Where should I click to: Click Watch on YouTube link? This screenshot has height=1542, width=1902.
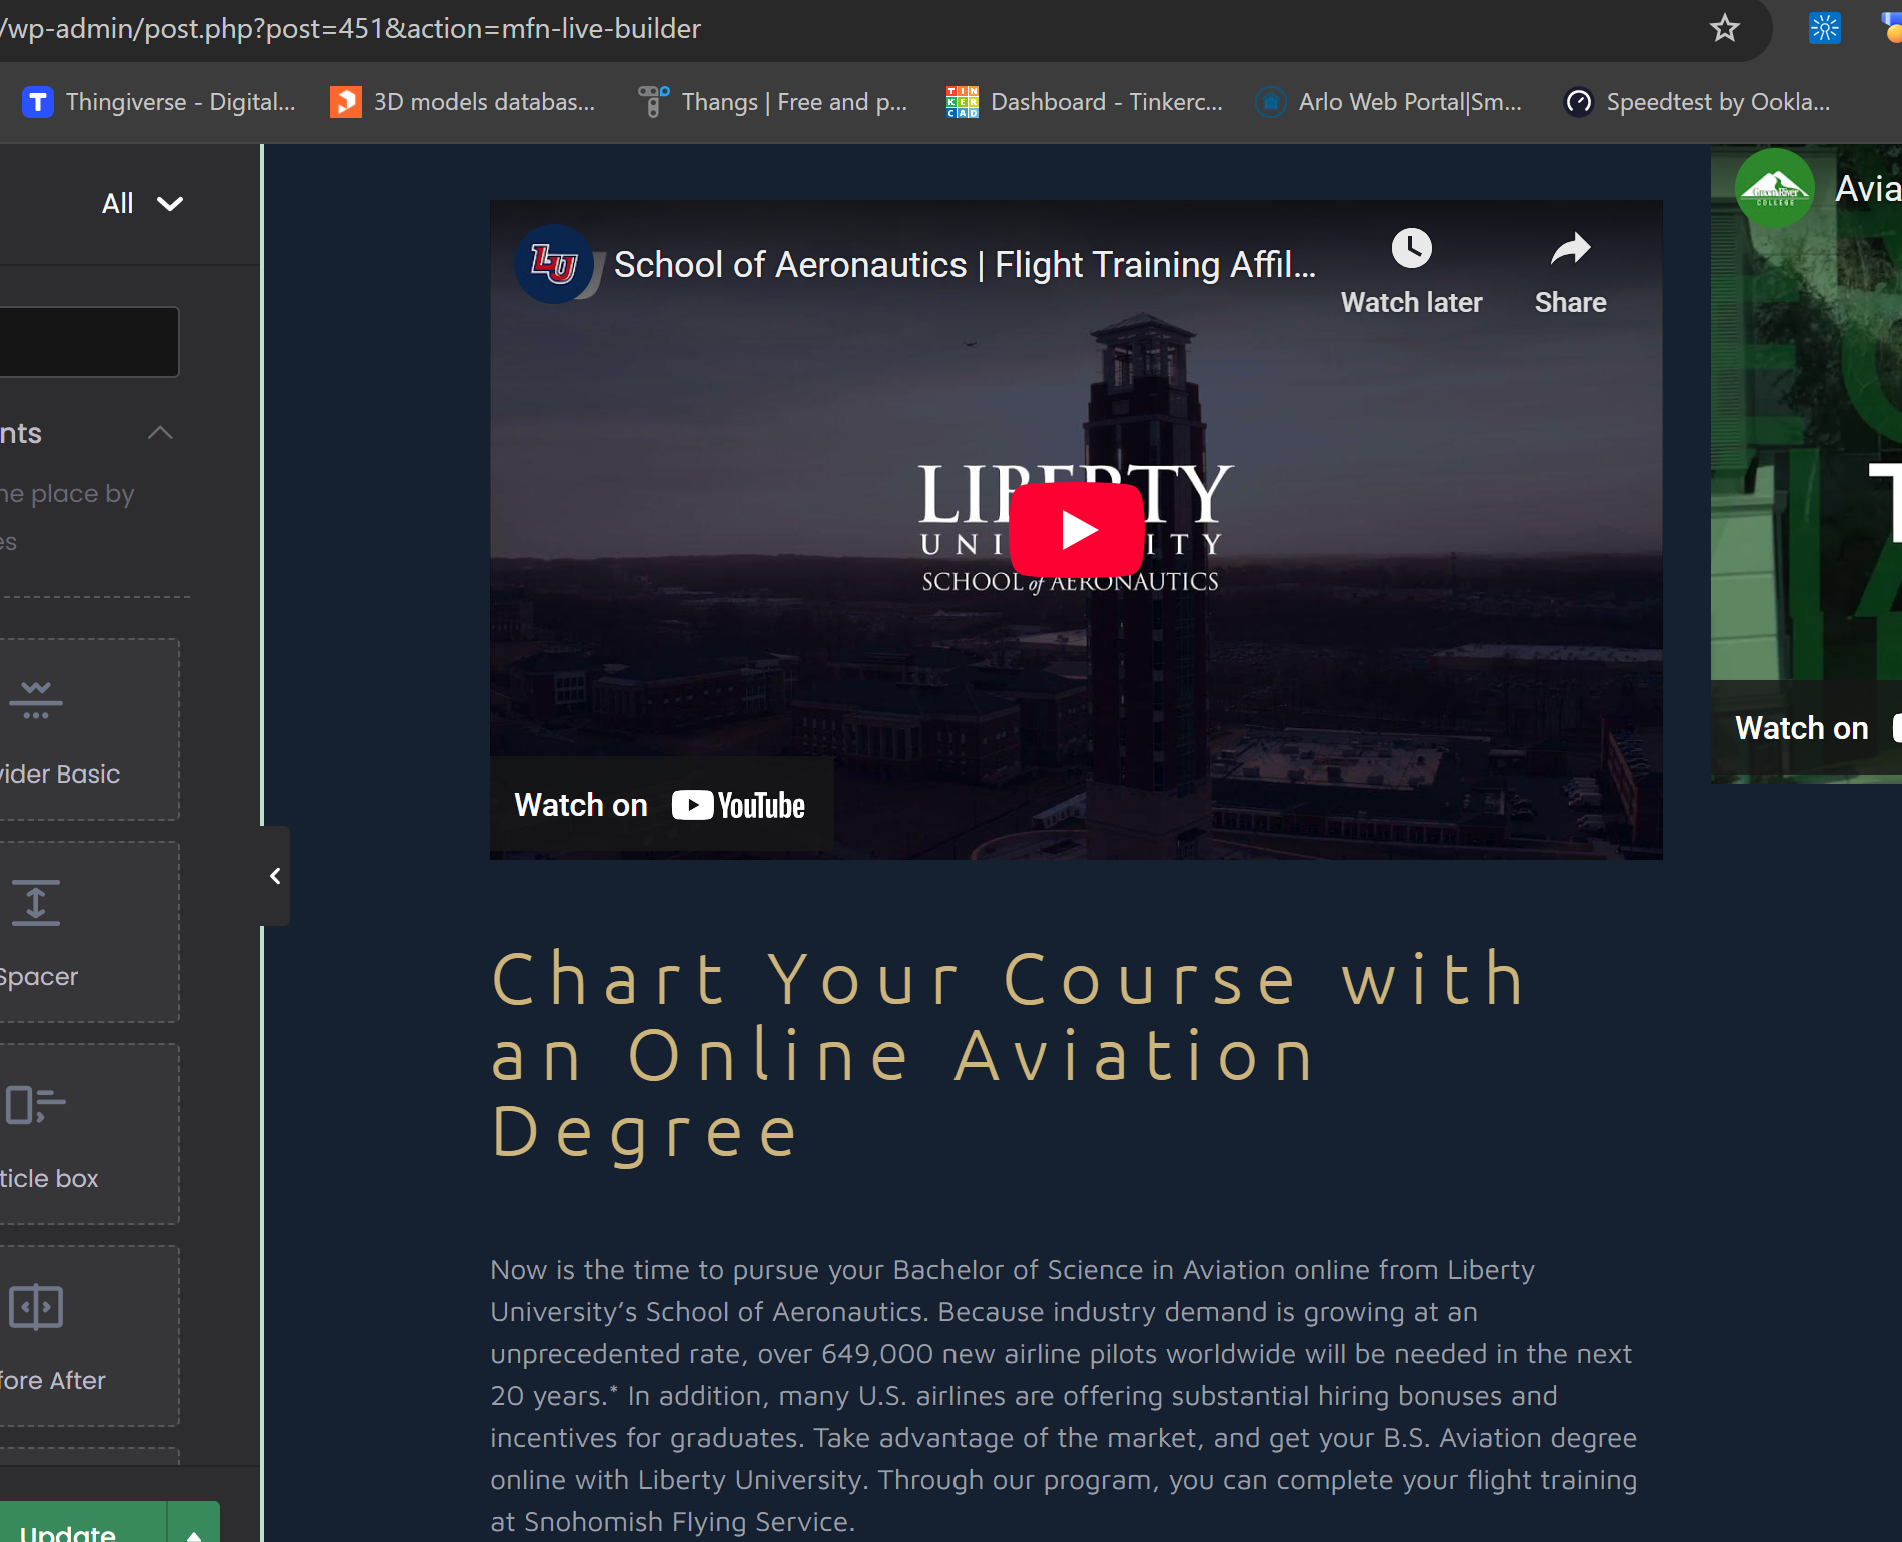point(660,805)
